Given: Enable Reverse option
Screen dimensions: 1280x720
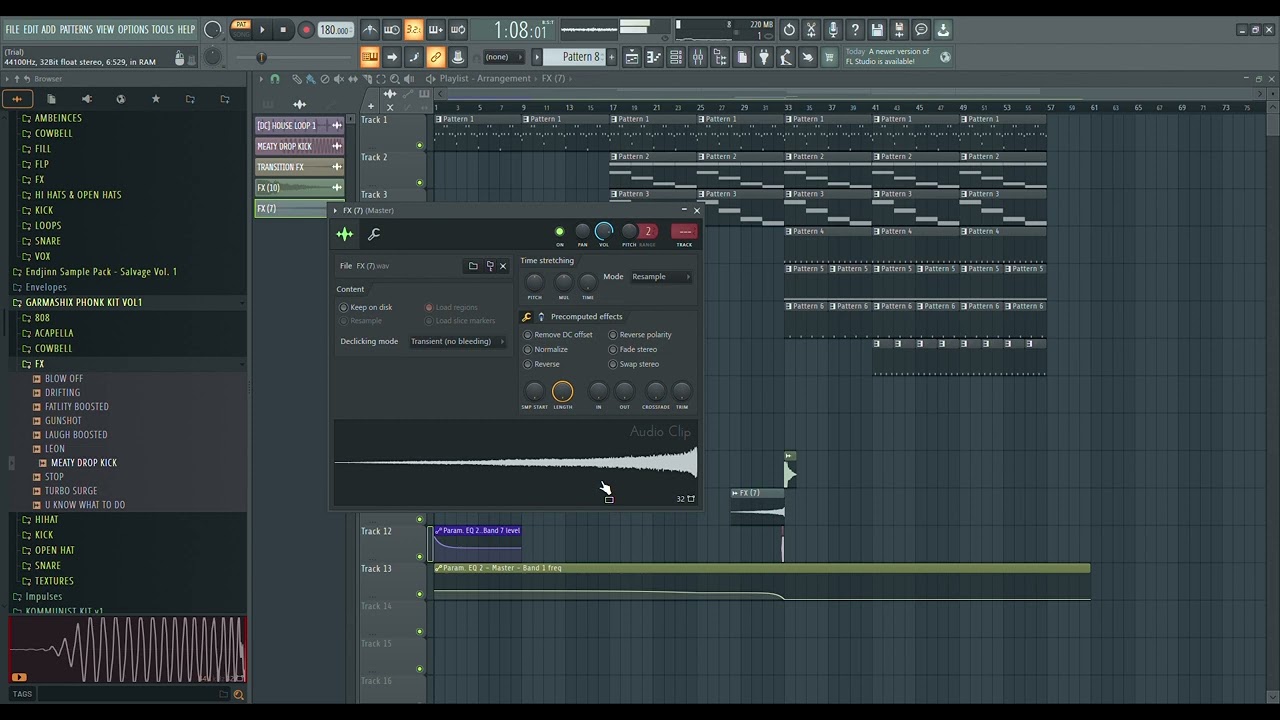Looking at the screenshot, I should coord(542,364).
